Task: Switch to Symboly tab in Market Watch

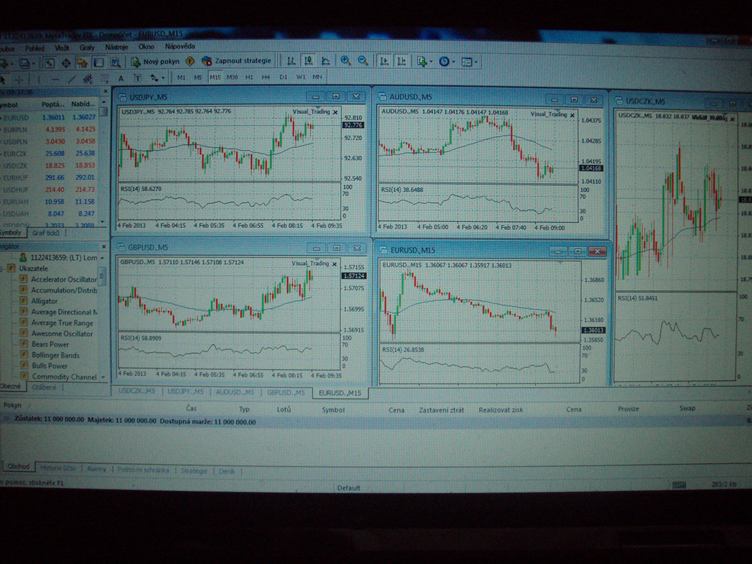Action: [x=11, y=233]
